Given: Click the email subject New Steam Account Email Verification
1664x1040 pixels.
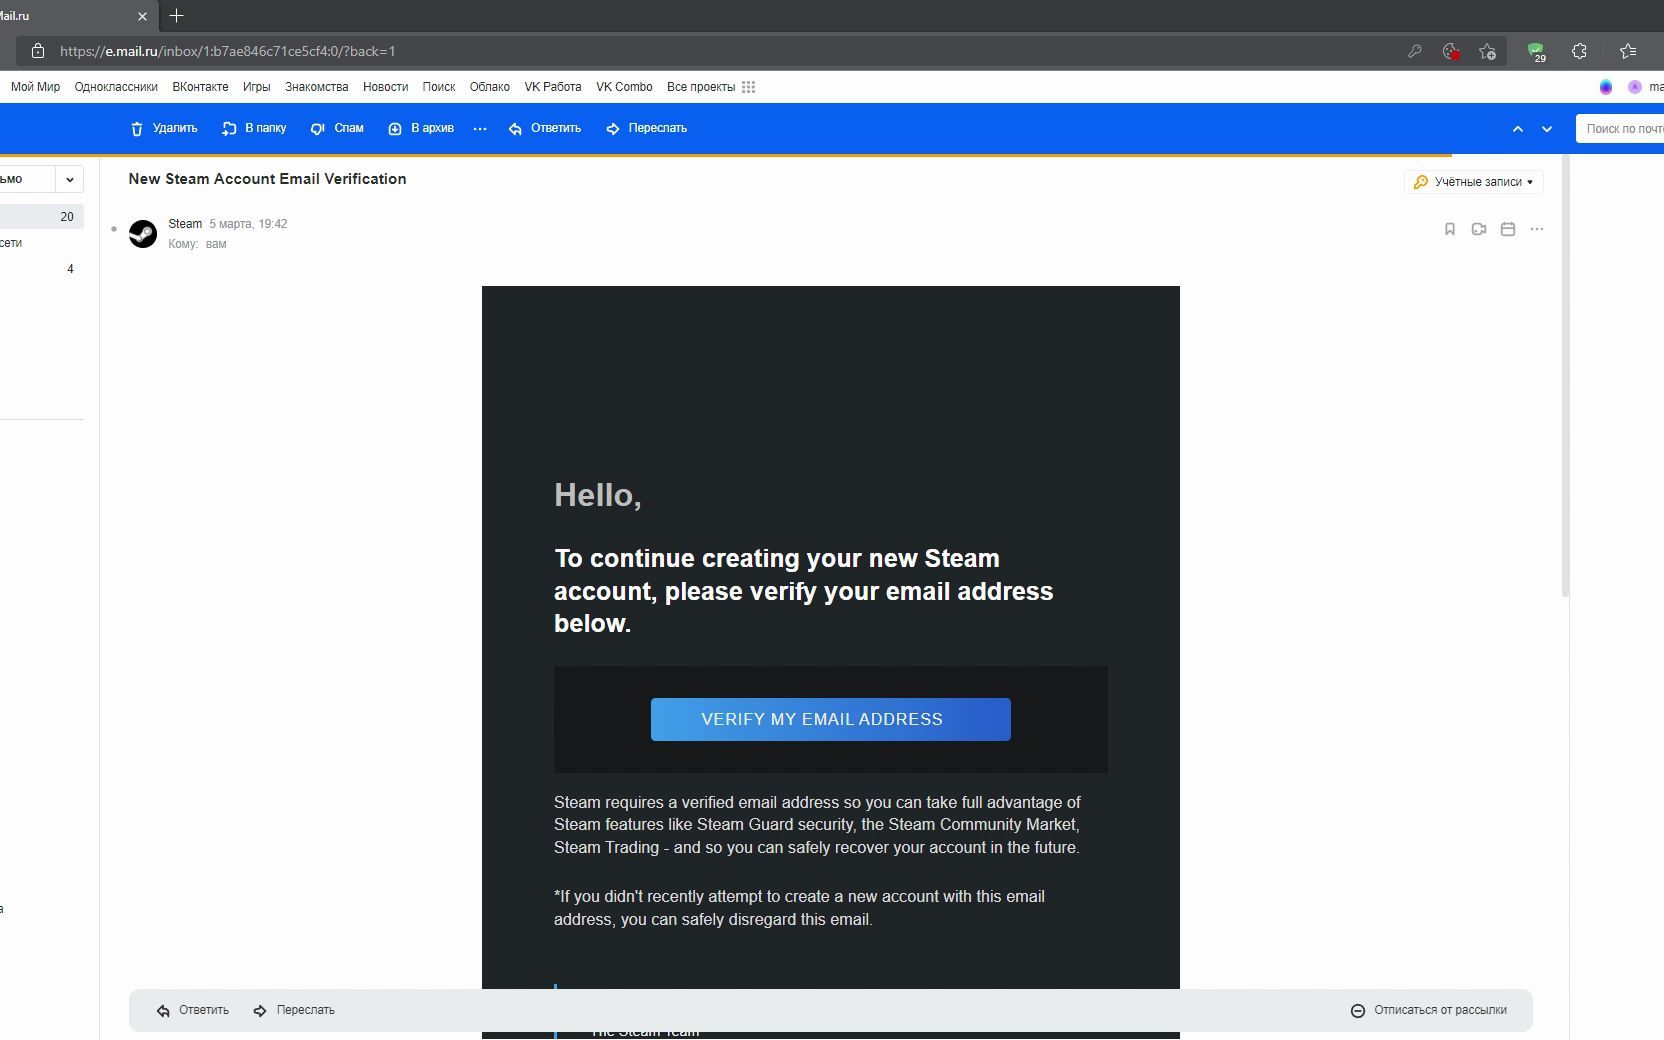Looking at the screenshot, I should tap(267, 179).
